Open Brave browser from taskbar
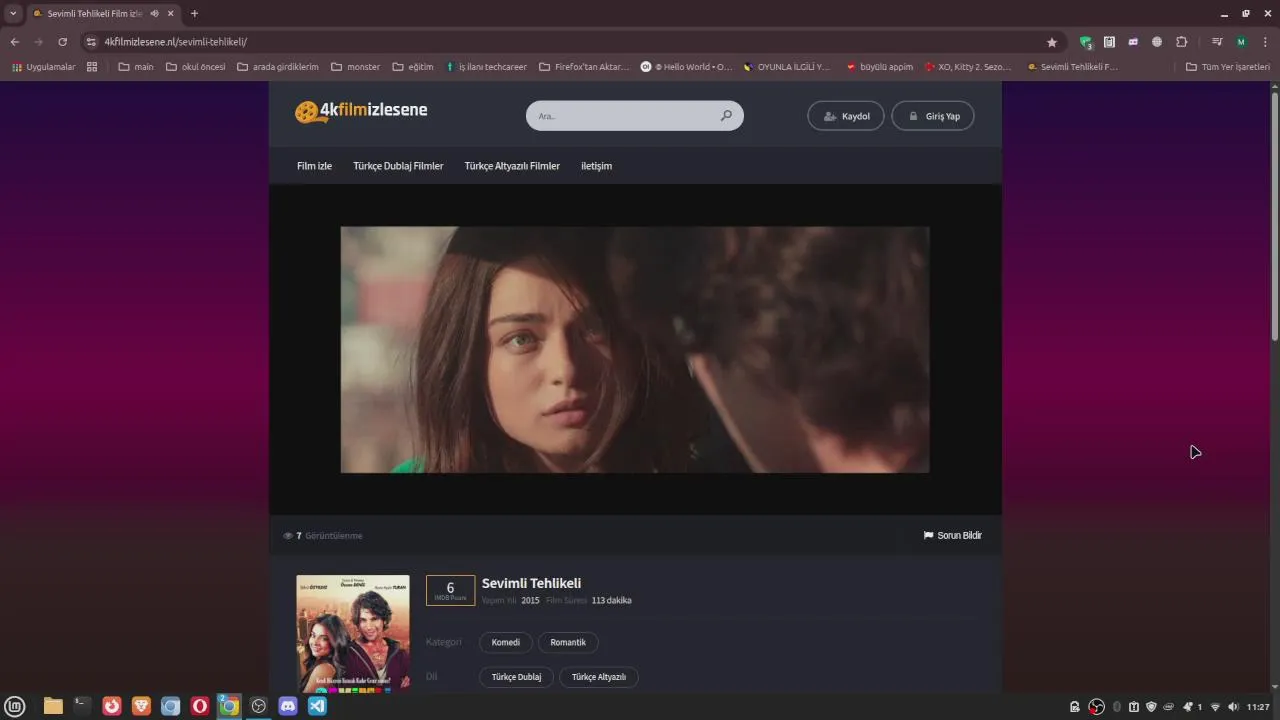The image size is (1280, 720). tap(141, 706)
